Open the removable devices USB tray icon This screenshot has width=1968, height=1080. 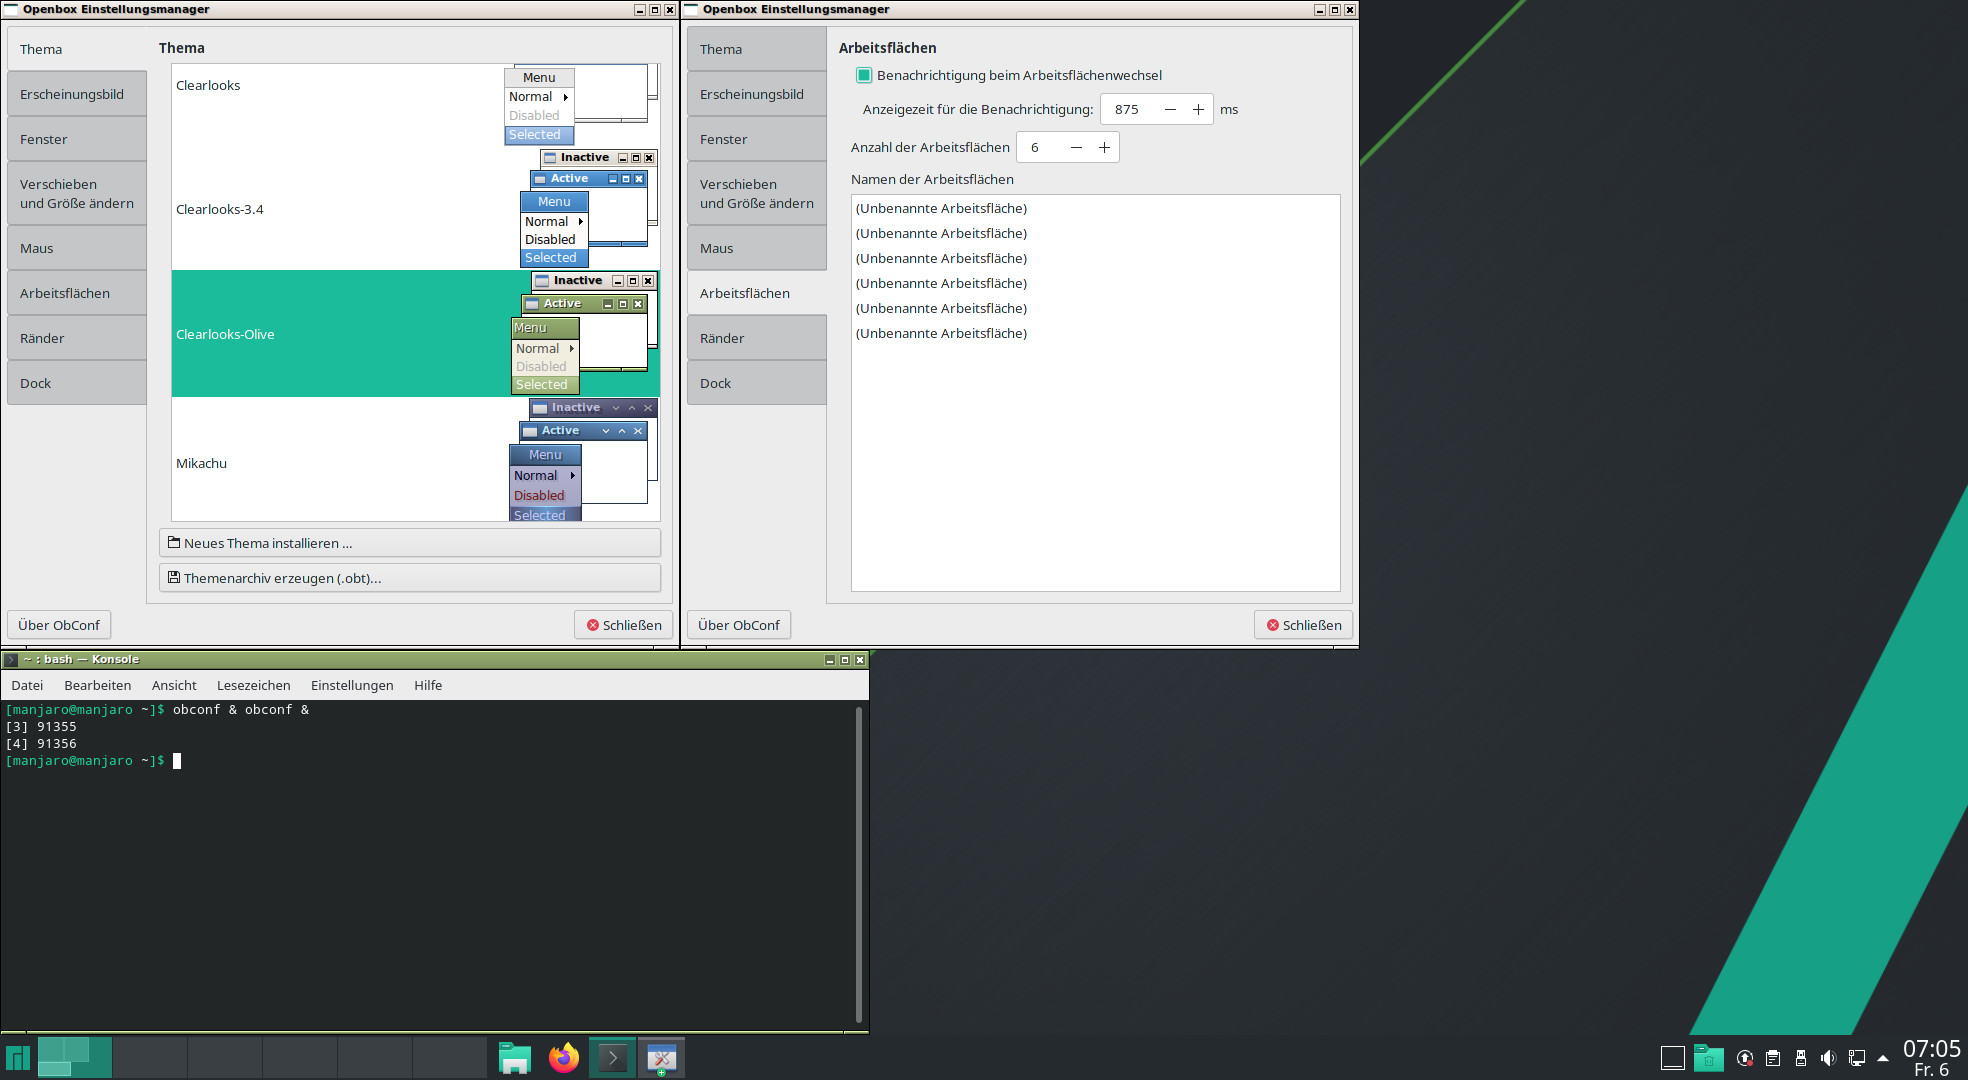point(1801,1058)
